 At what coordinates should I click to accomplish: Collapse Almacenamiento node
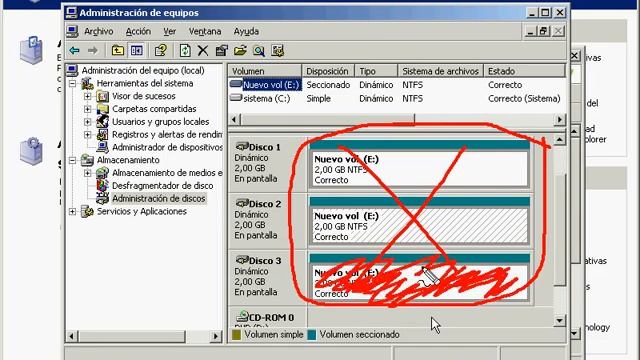click(x=72, y=160)
